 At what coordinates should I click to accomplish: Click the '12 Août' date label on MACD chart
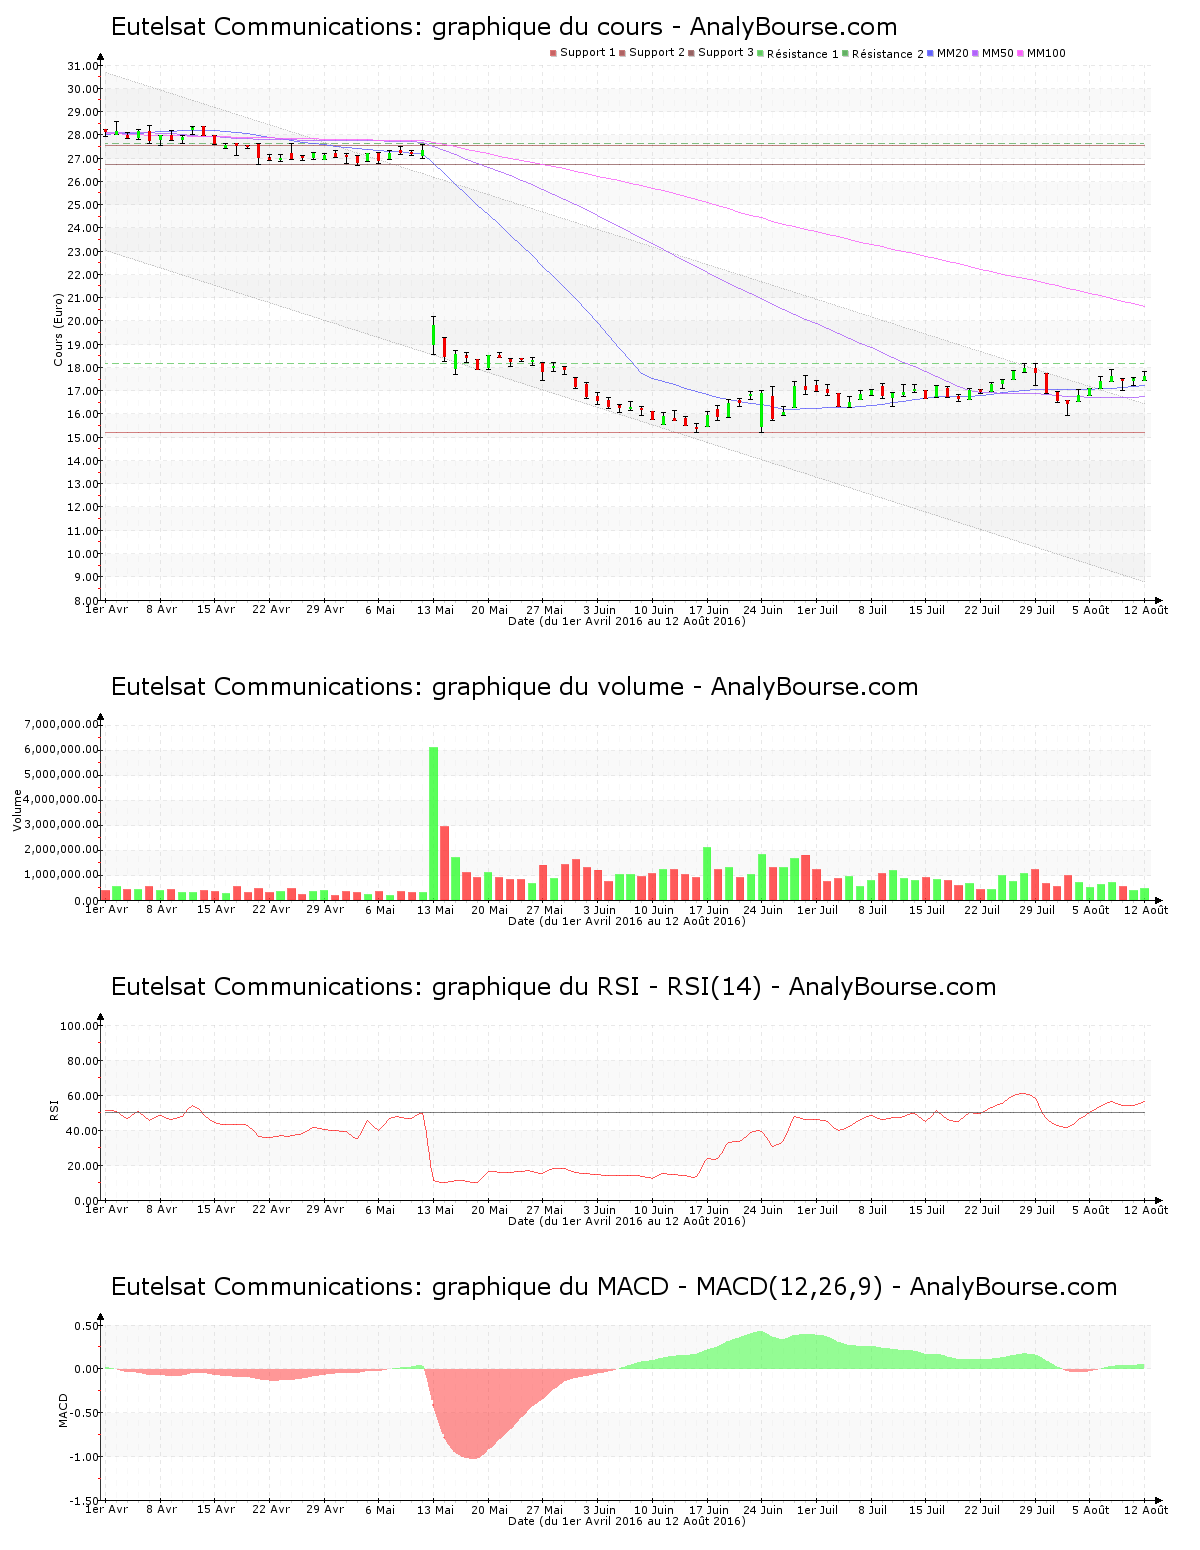point(1146,1510)
